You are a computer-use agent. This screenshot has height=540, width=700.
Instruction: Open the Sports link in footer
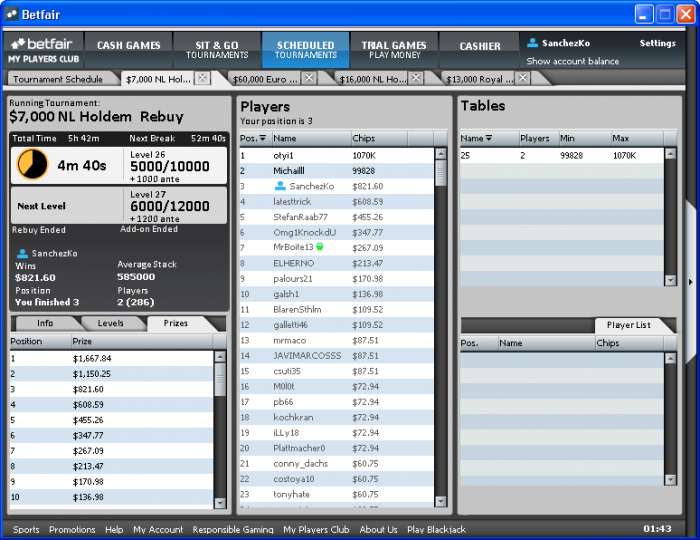coord(26,530)
